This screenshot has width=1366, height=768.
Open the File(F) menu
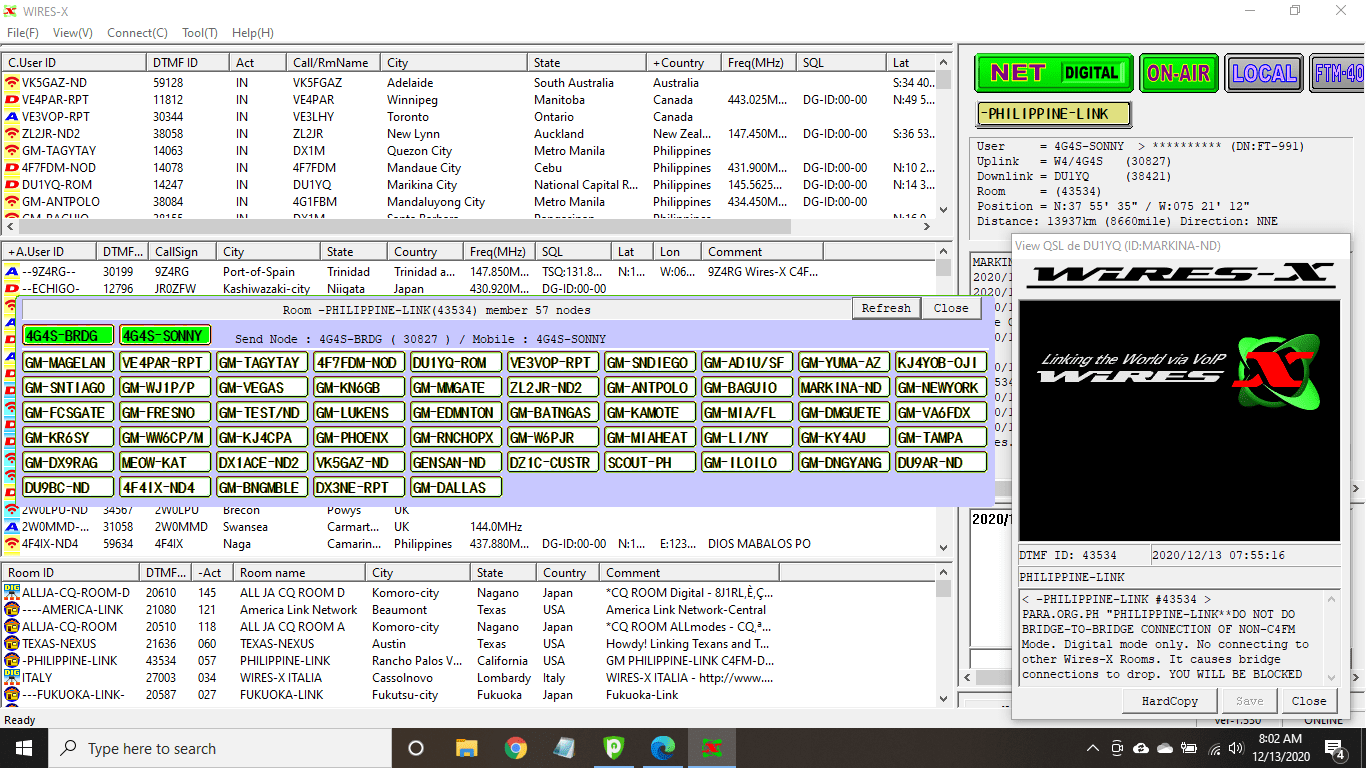point(23,33)
